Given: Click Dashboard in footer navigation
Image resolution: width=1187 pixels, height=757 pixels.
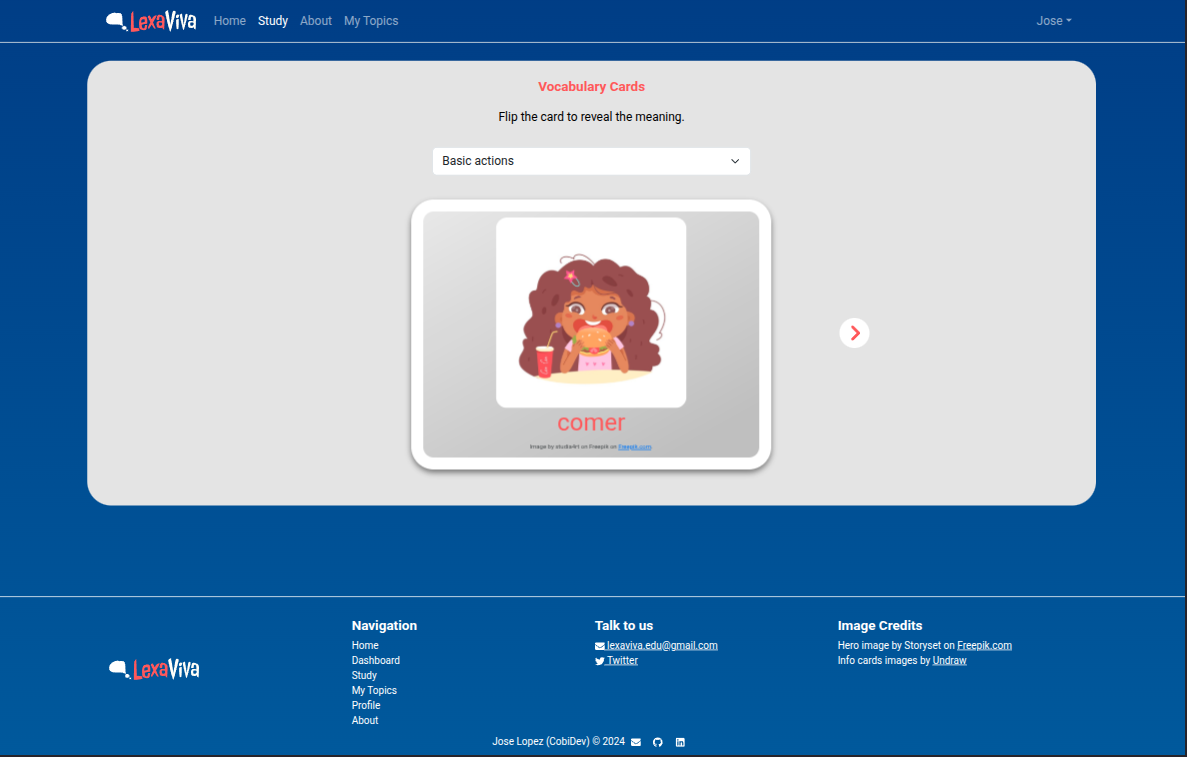Looking at the screenshot, I should pyautogui.click(x=375, y=660).
